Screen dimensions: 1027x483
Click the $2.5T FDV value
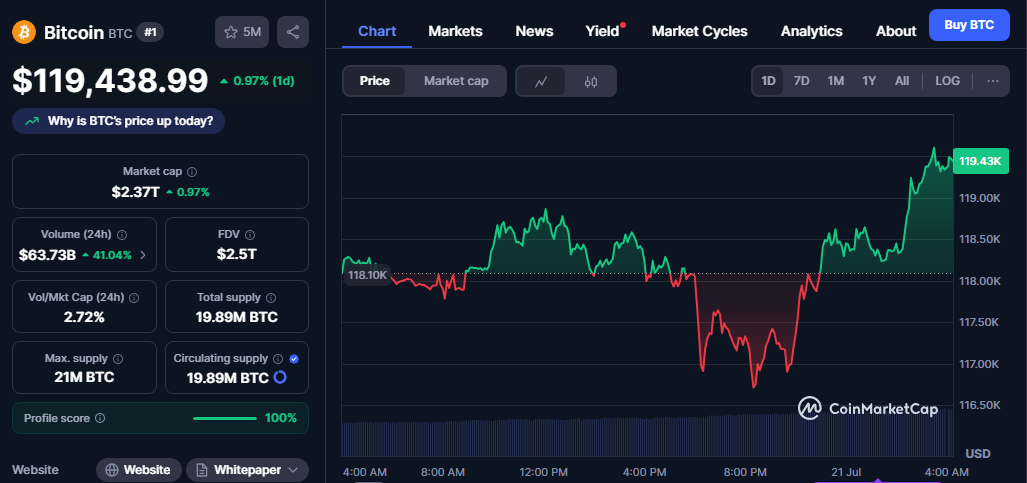pos(236,254)
